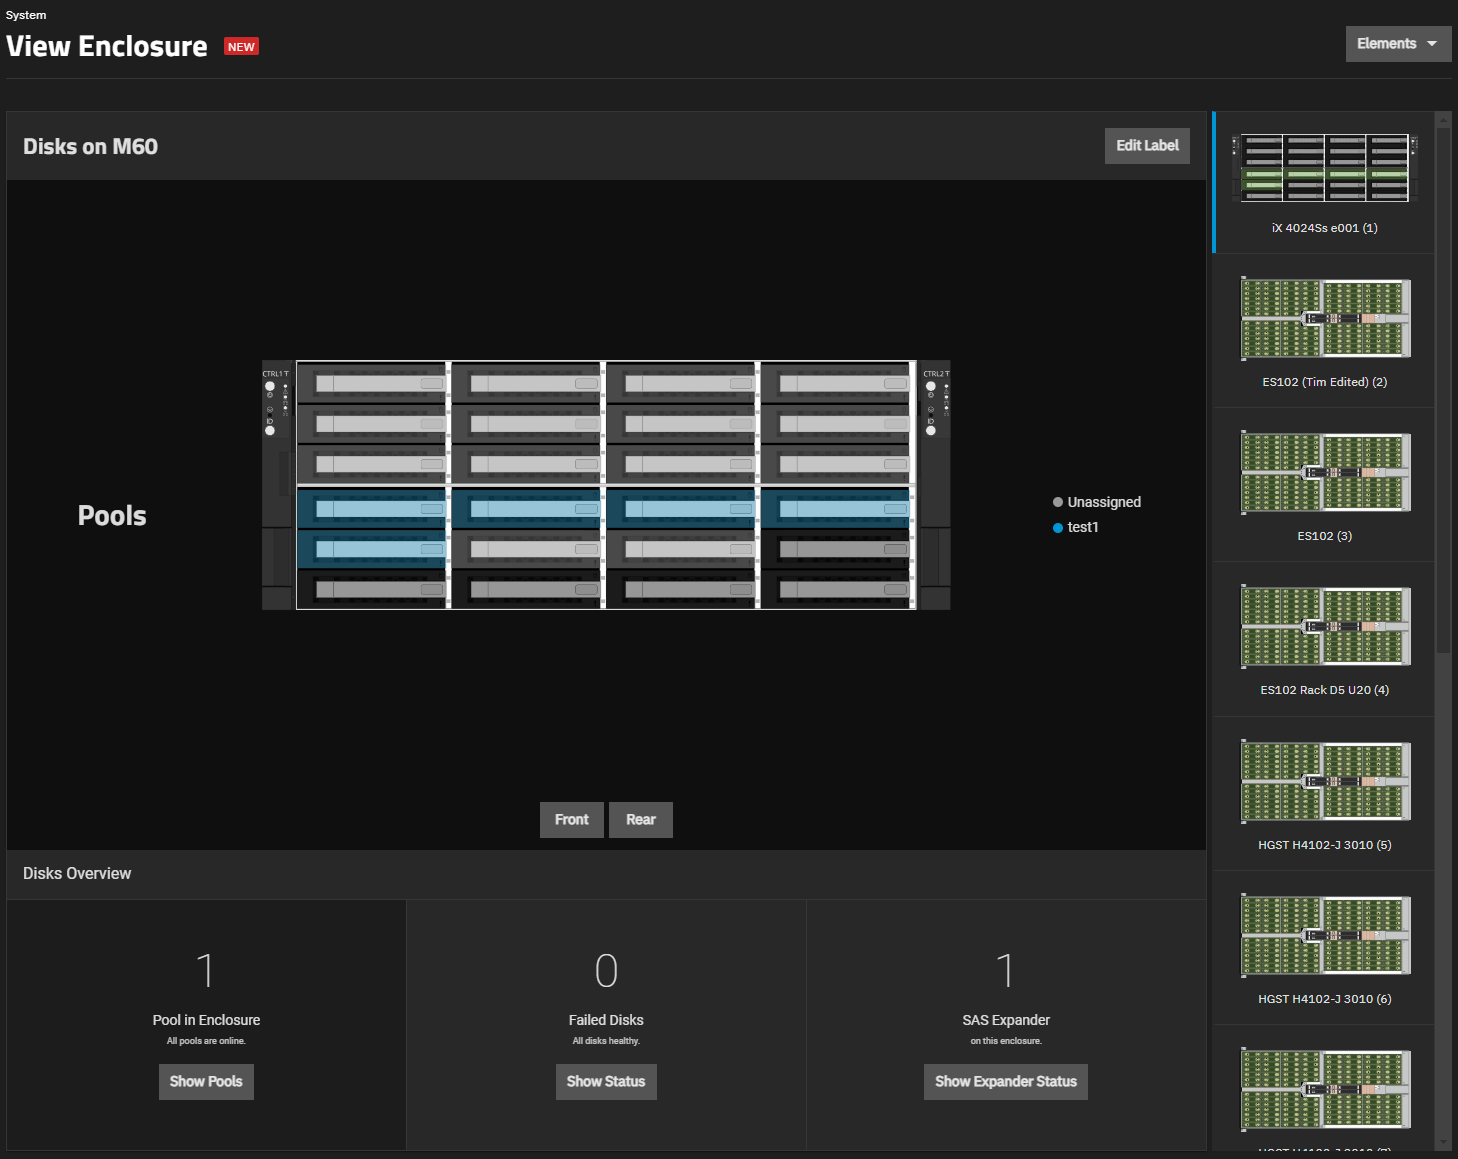Click the lone blue drive in the fifth row
1458x1159 pixels.
372,549
